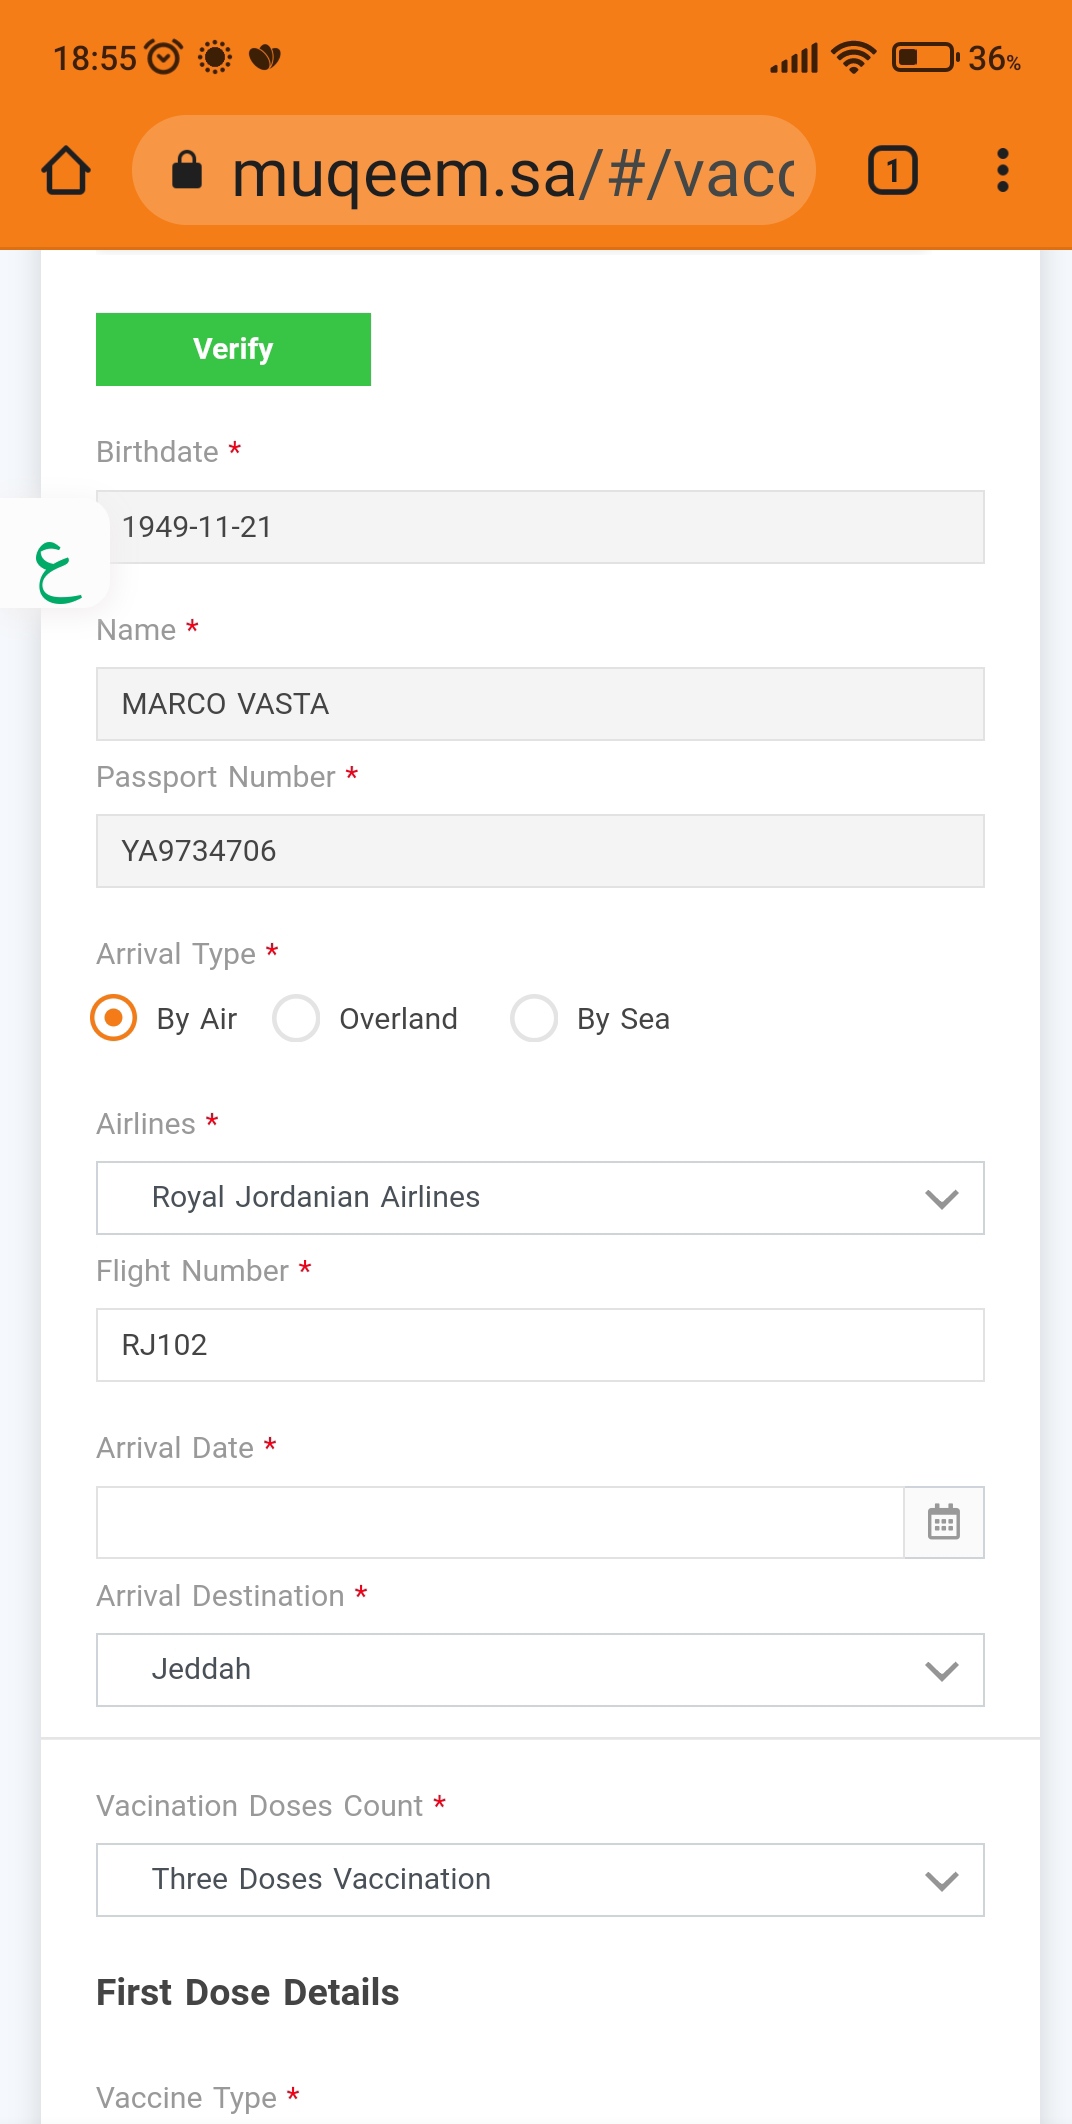Tap the browser home icon
This screenshot has height=2124, width=1072.
pos(66,171)
